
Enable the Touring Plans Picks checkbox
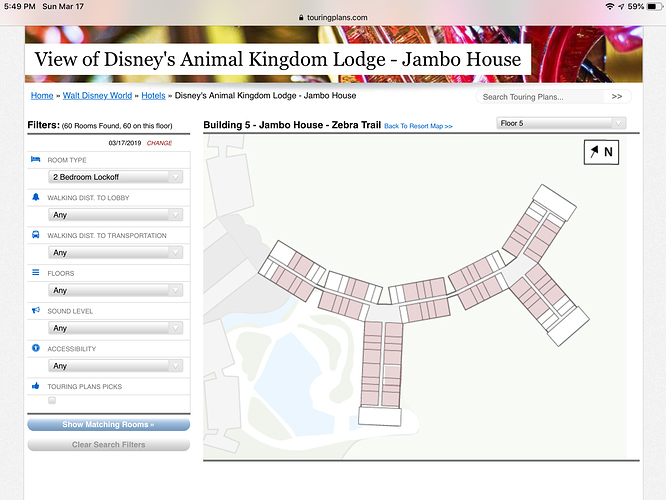pos(52,400)
